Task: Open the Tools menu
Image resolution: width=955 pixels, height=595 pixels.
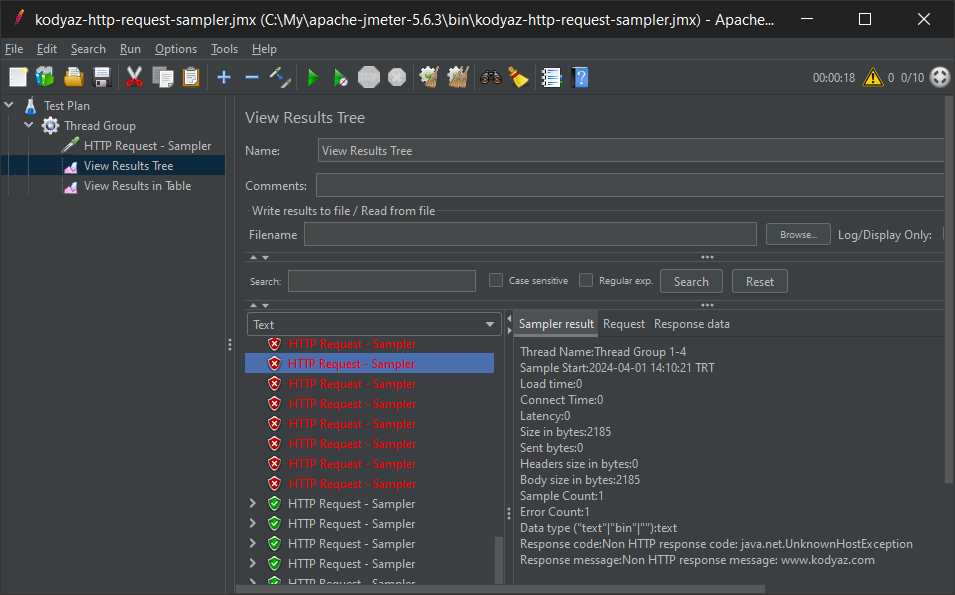Action: [x=224, y=49]
